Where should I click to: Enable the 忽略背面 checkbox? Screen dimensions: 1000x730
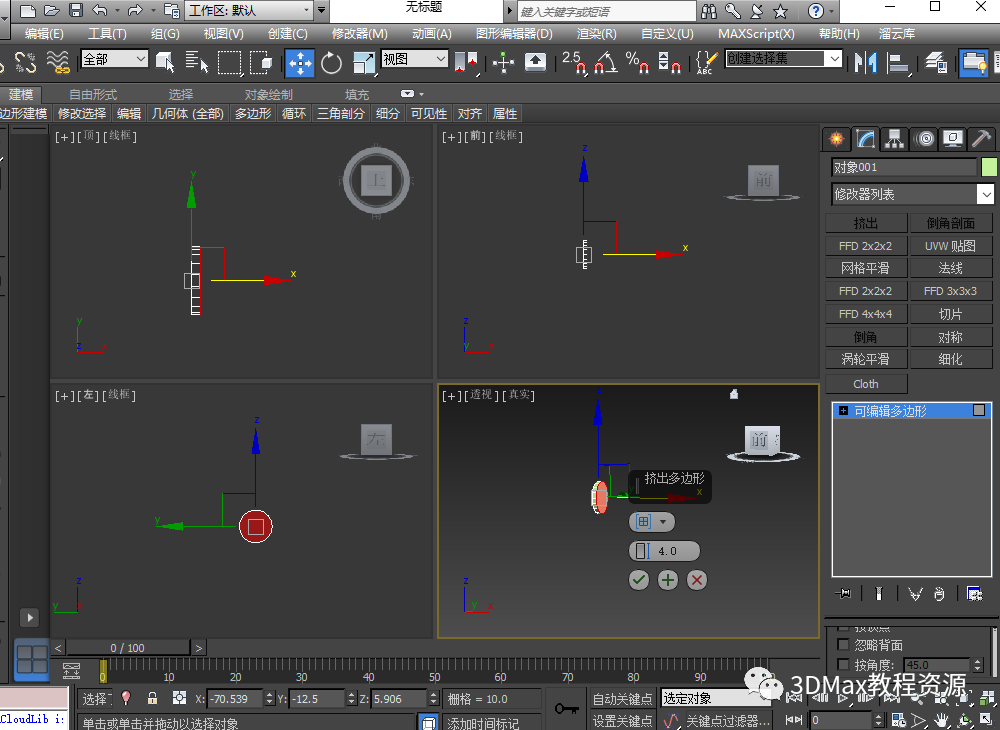(843, 645)
